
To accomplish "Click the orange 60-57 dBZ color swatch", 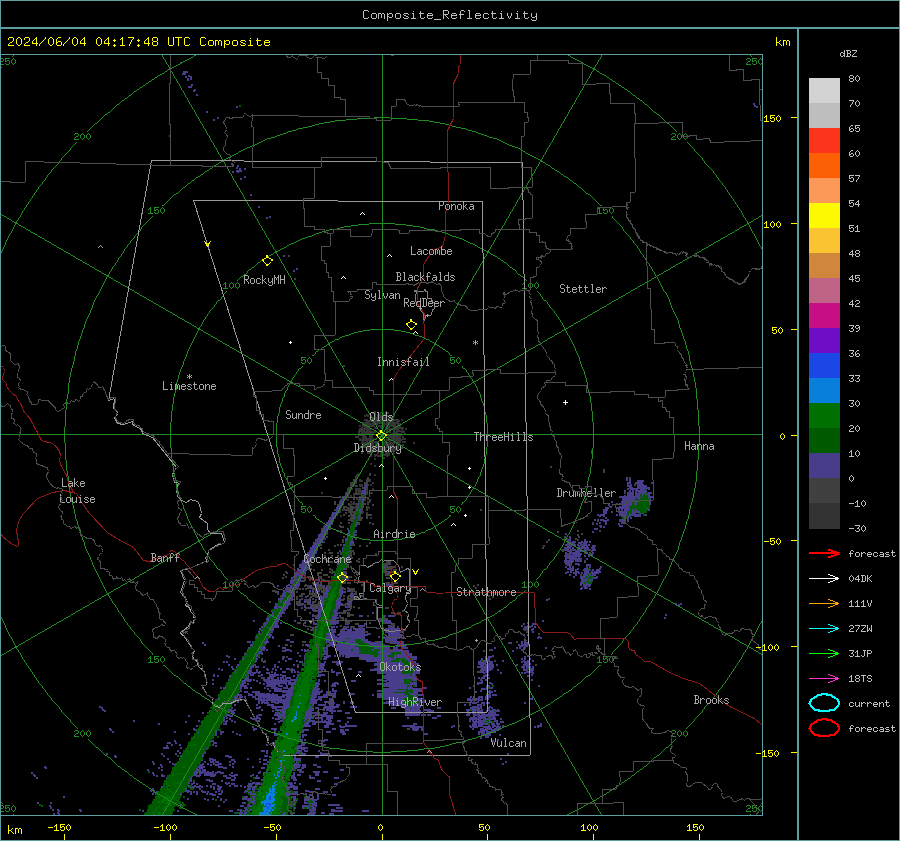I will (x=824, y=166).
